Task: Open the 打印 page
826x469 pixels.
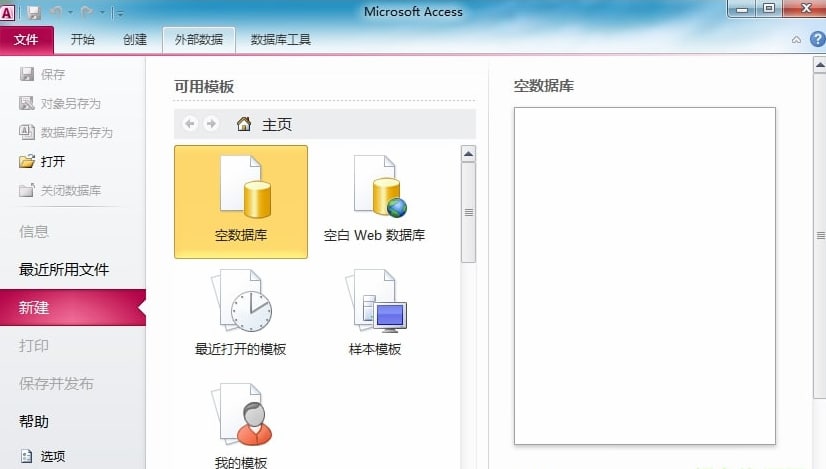Action: coord(34,346)
